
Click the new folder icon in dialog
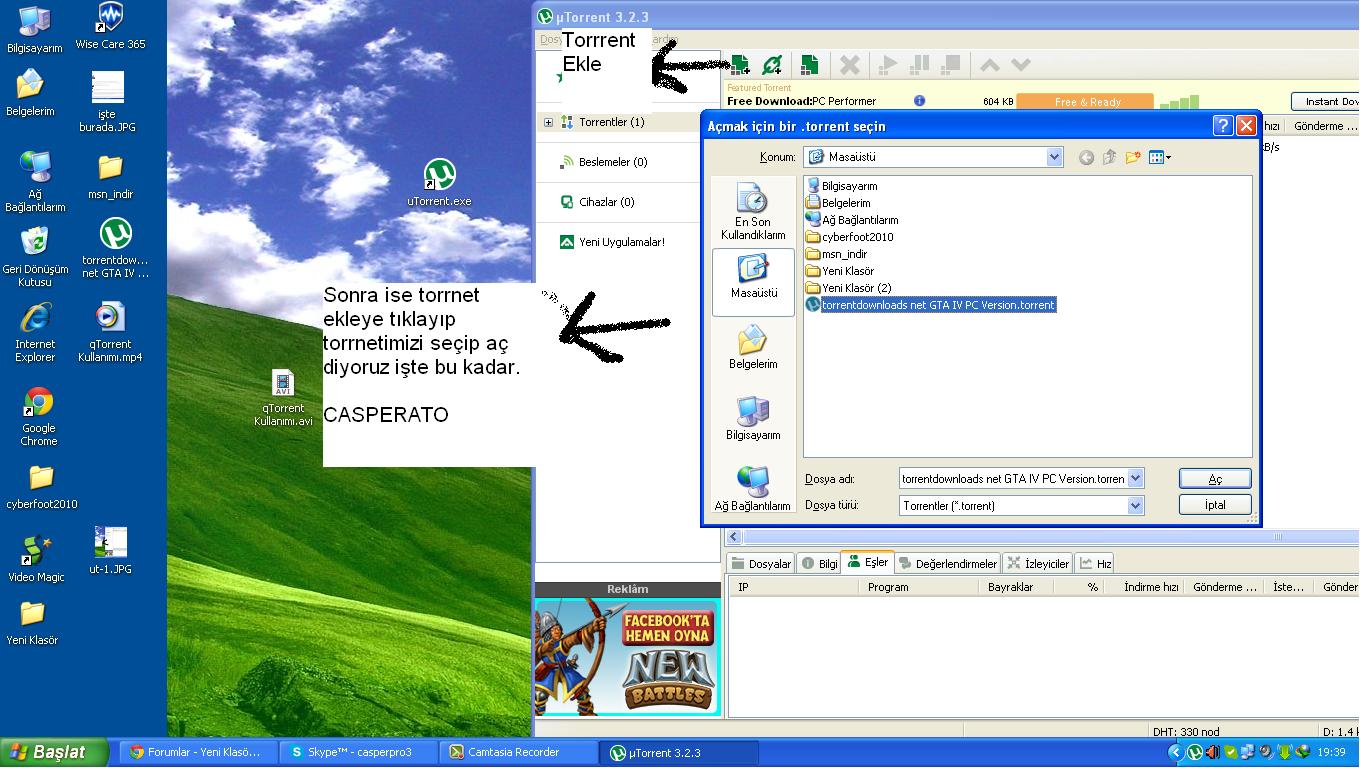click(x=1133, y=157)
